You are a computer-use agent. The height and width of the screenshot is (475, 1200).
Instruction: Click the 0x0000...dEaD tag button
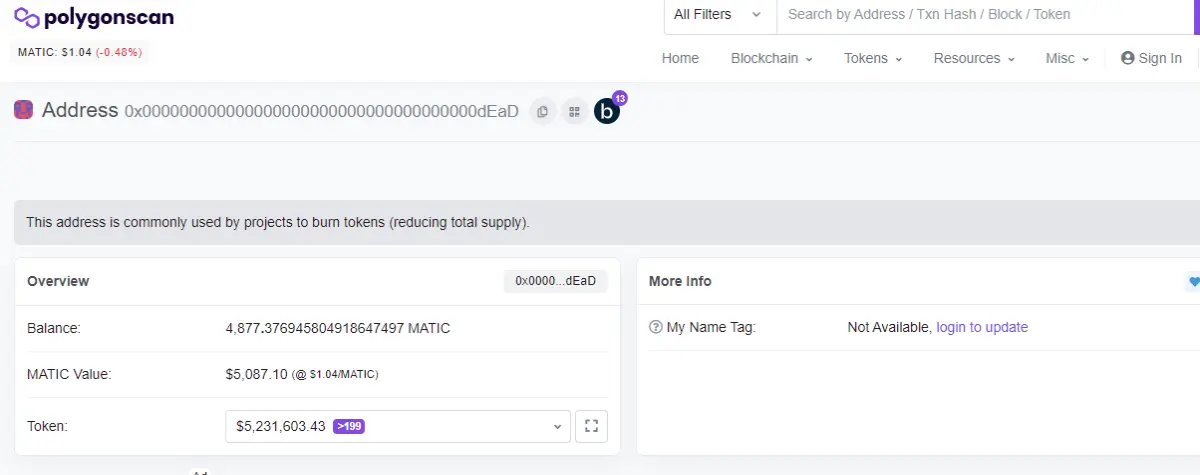click(556, 281)
